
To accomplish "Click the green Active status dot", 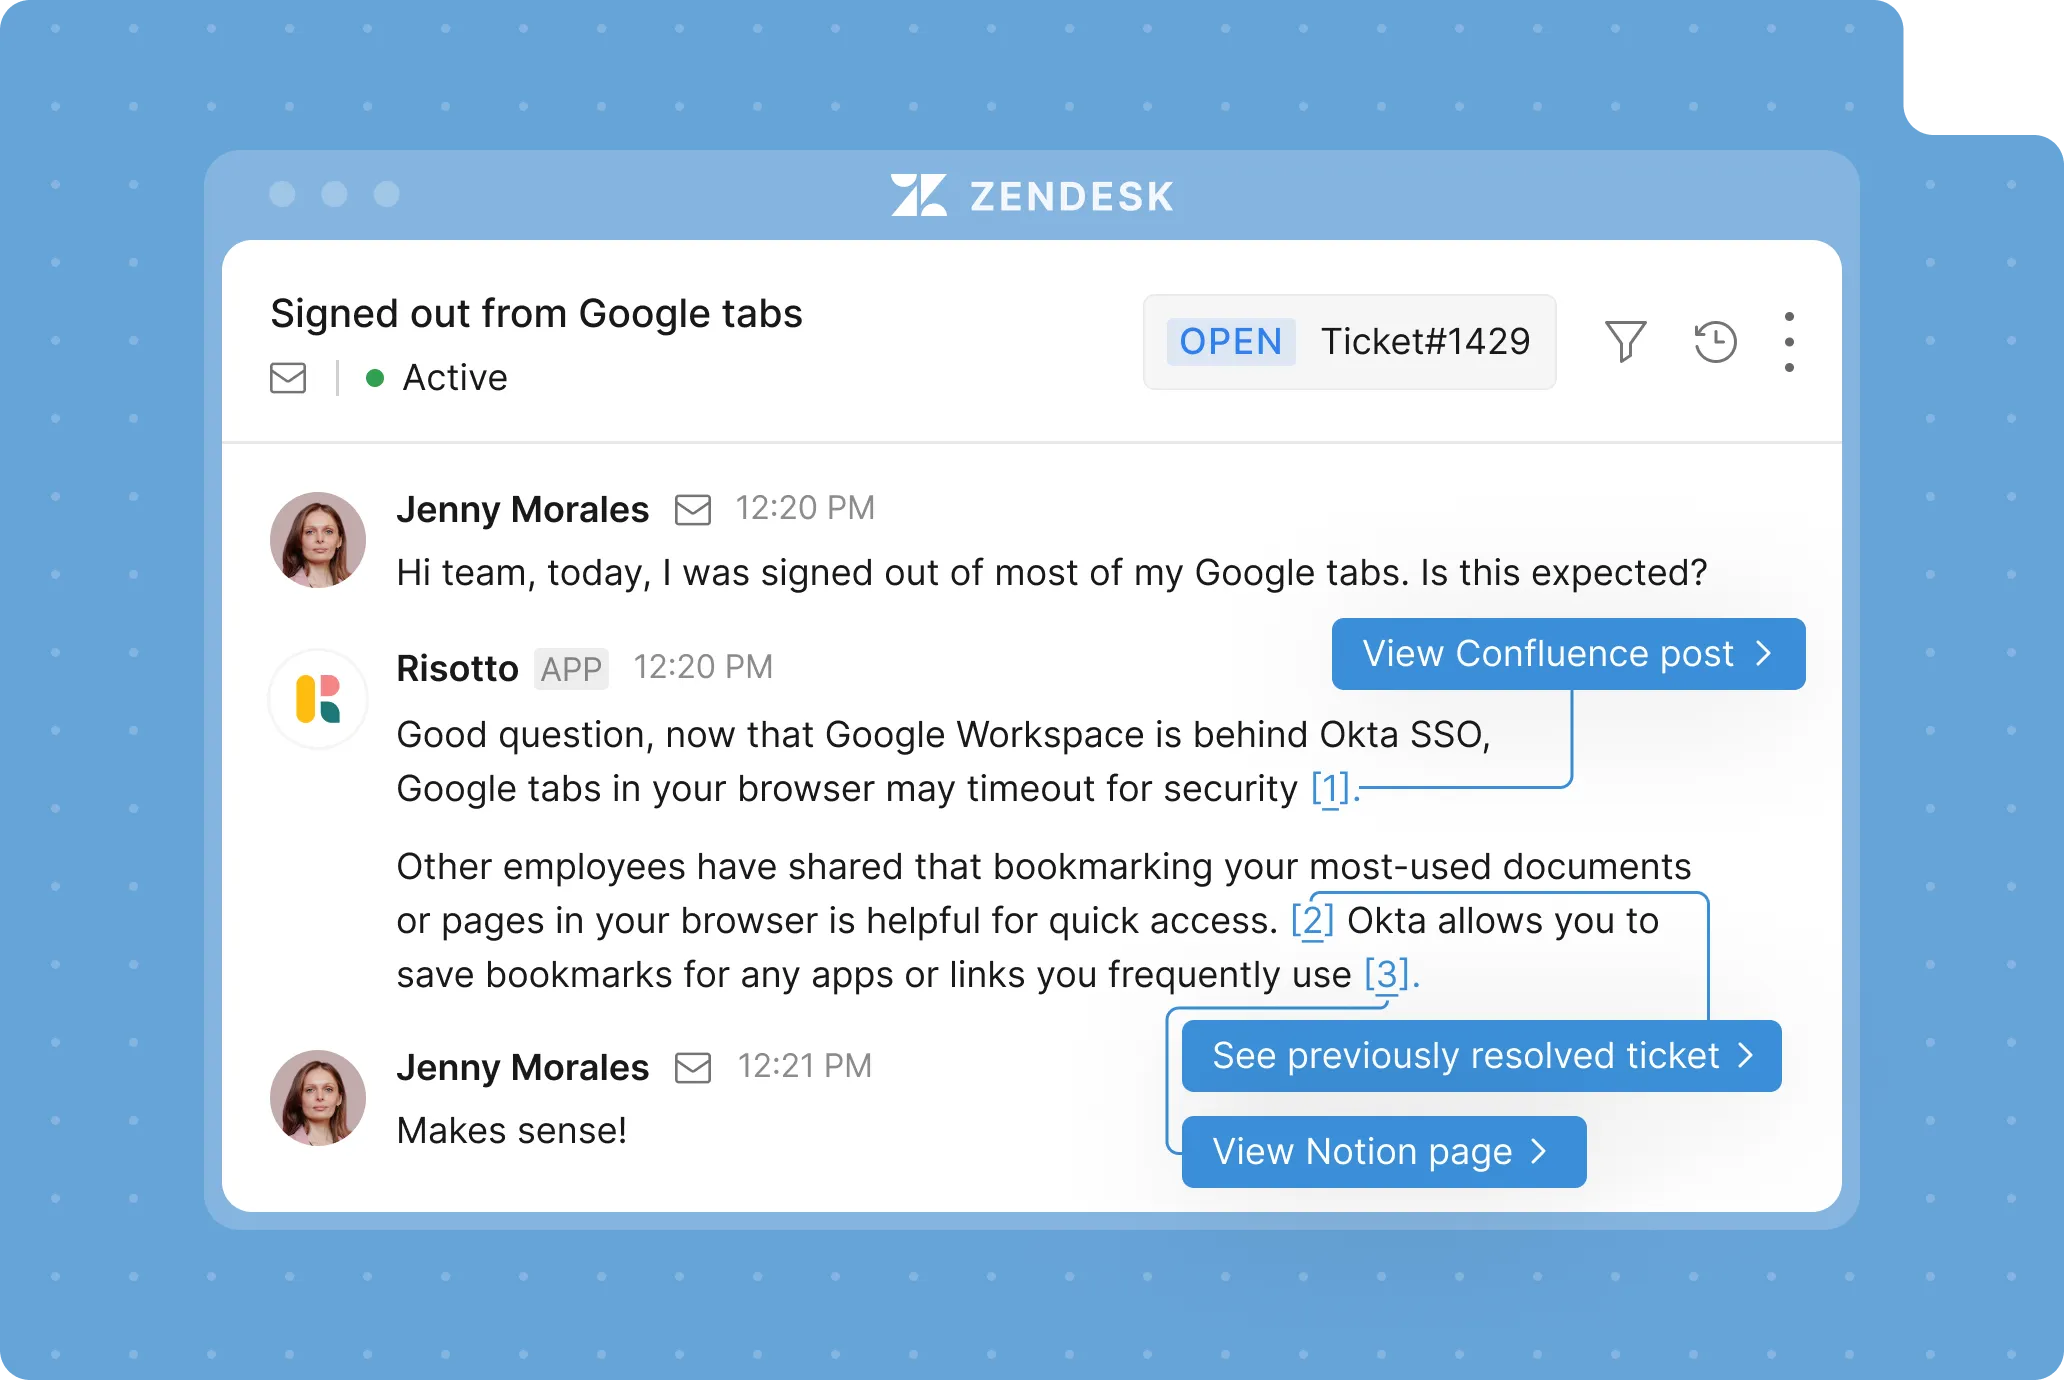I will click(375, 378).
